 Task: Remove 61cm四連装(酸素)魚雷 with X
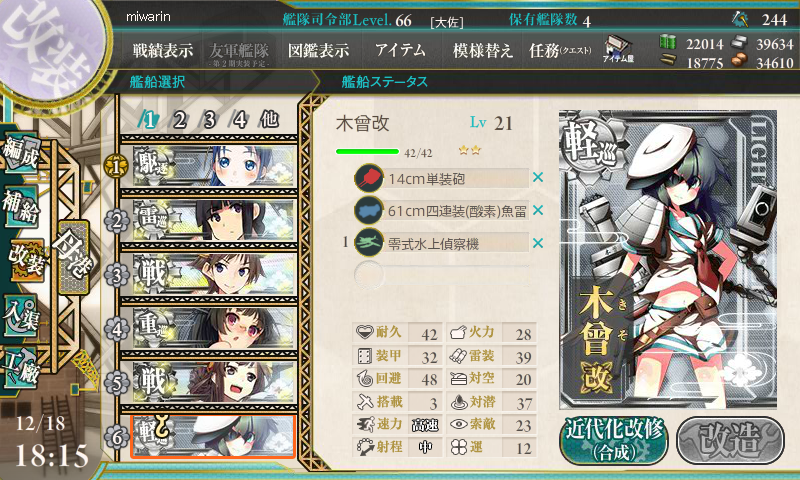[537, 210]
